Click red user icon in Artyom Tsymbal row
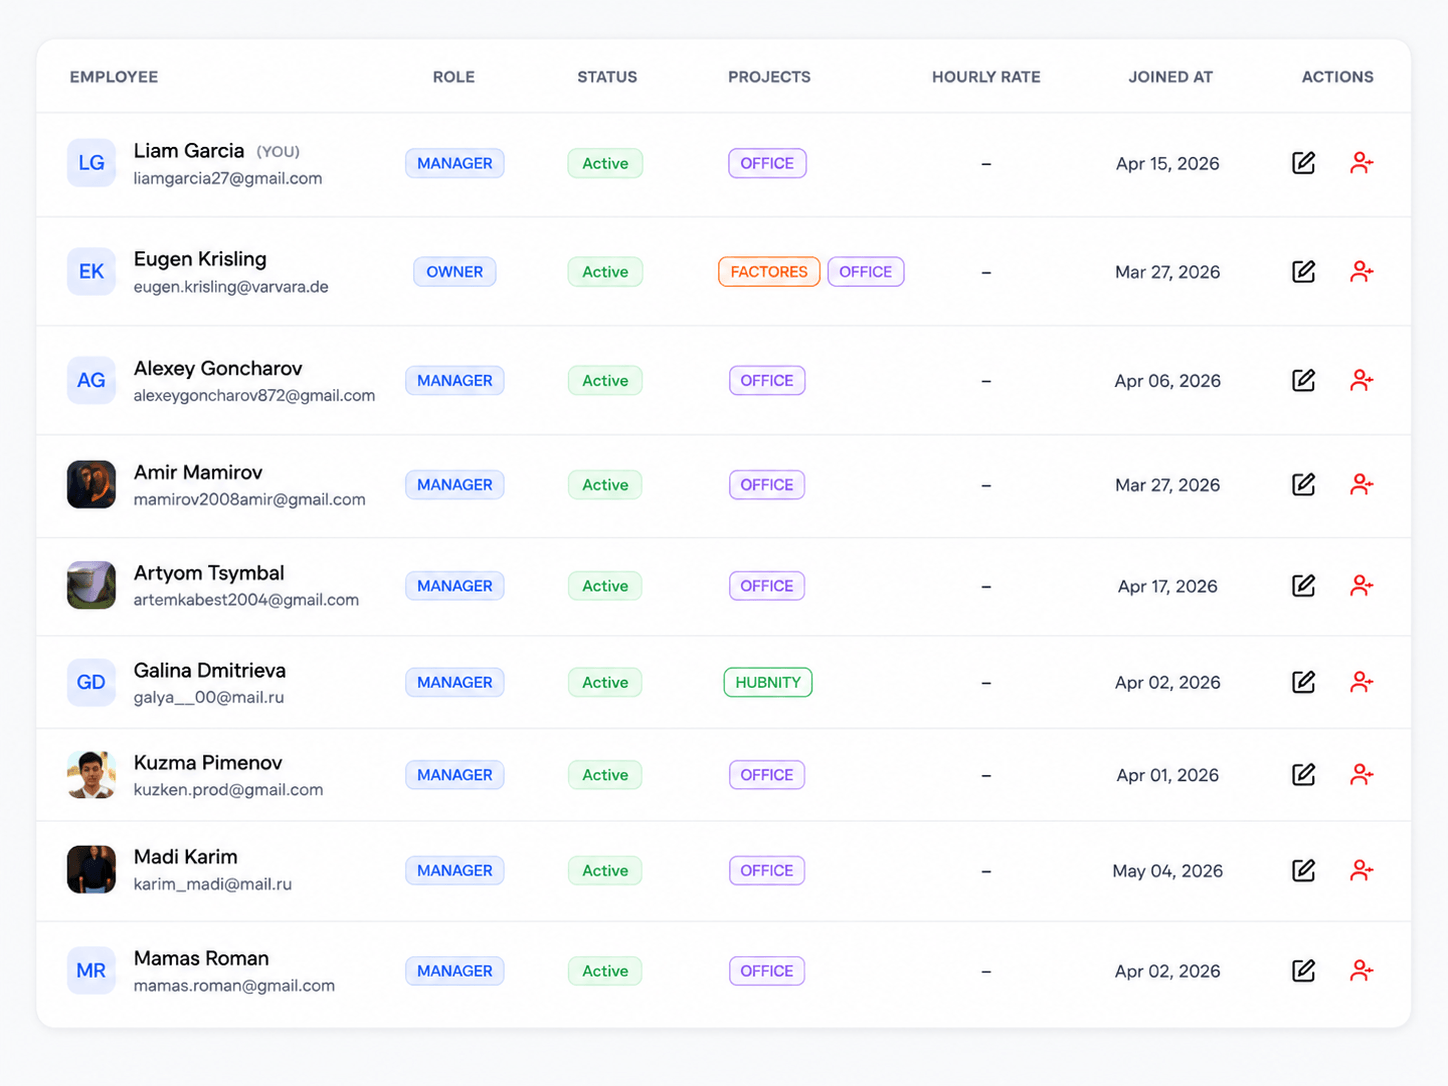The height and width of the screenshot is (1086, 1448). [x=1361, y=585]
